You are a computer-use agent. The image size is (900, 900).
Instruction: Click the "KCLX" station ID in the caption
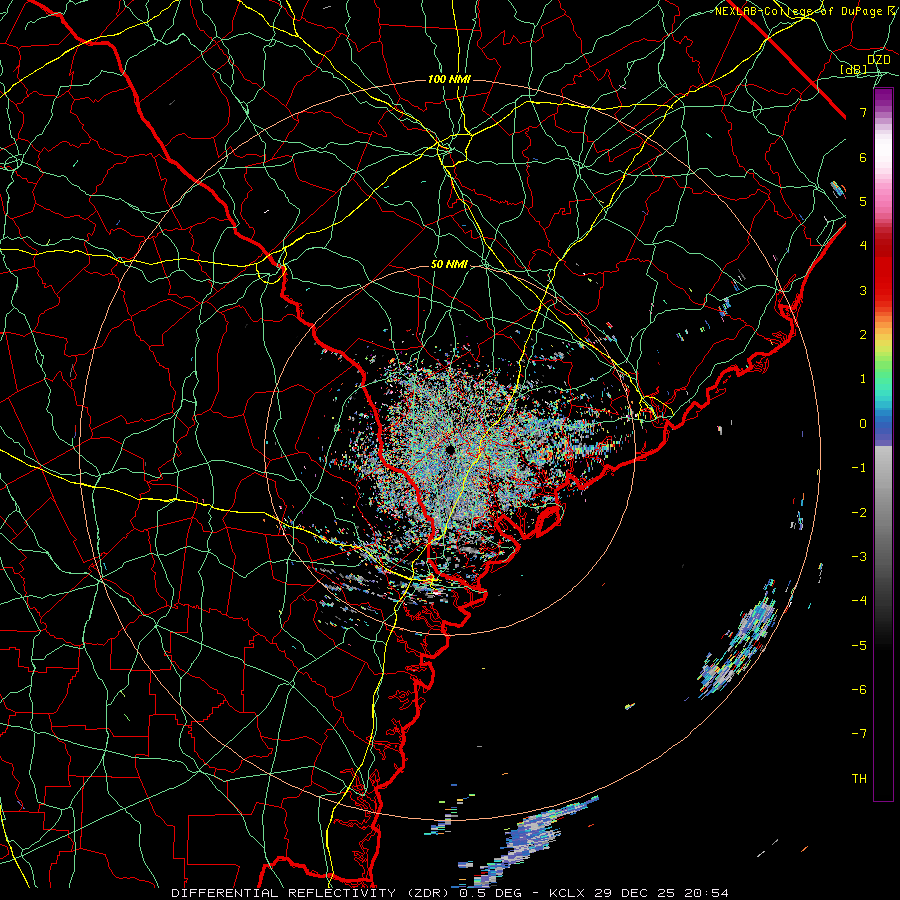[567, 893]
